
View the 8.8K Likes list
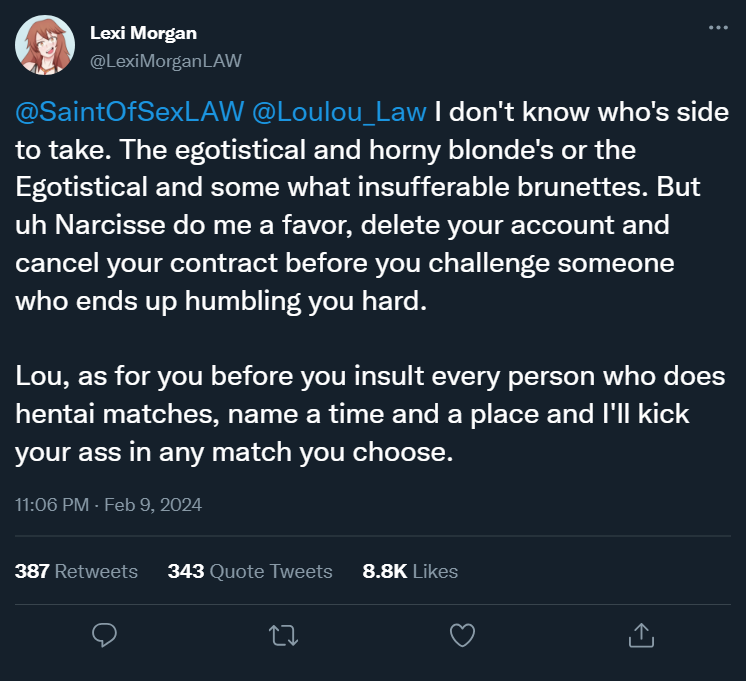[x=410, y=571]
